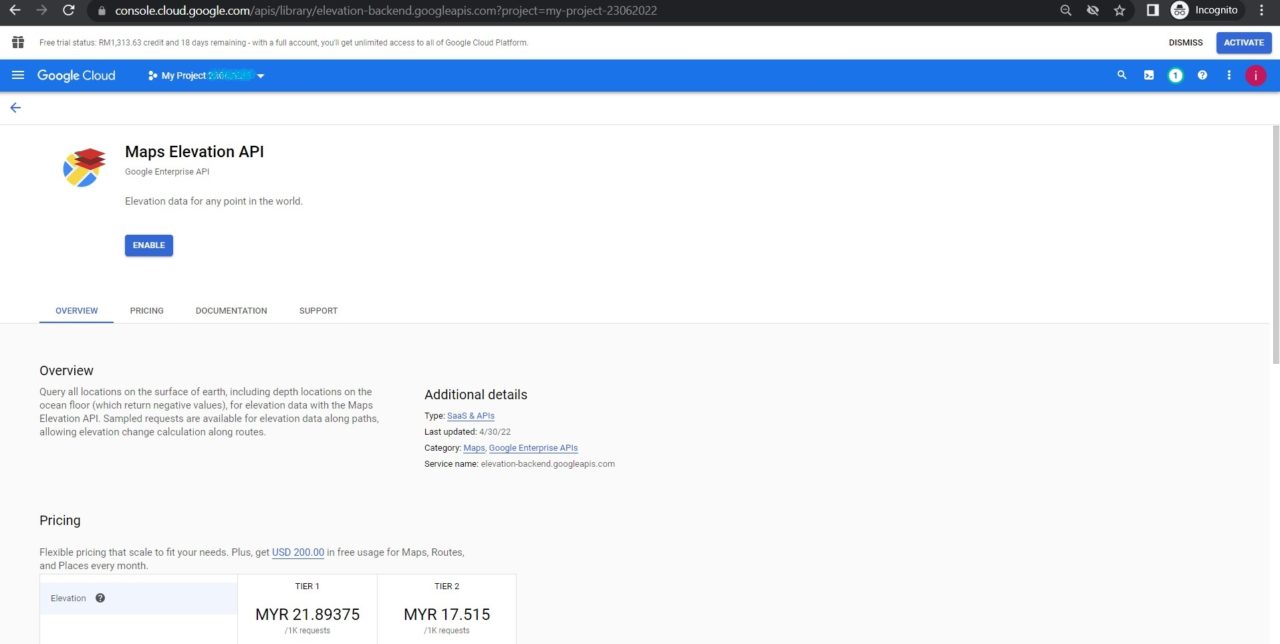
Task: Click the back arrow to leave API details
Action: click(14, 107)
